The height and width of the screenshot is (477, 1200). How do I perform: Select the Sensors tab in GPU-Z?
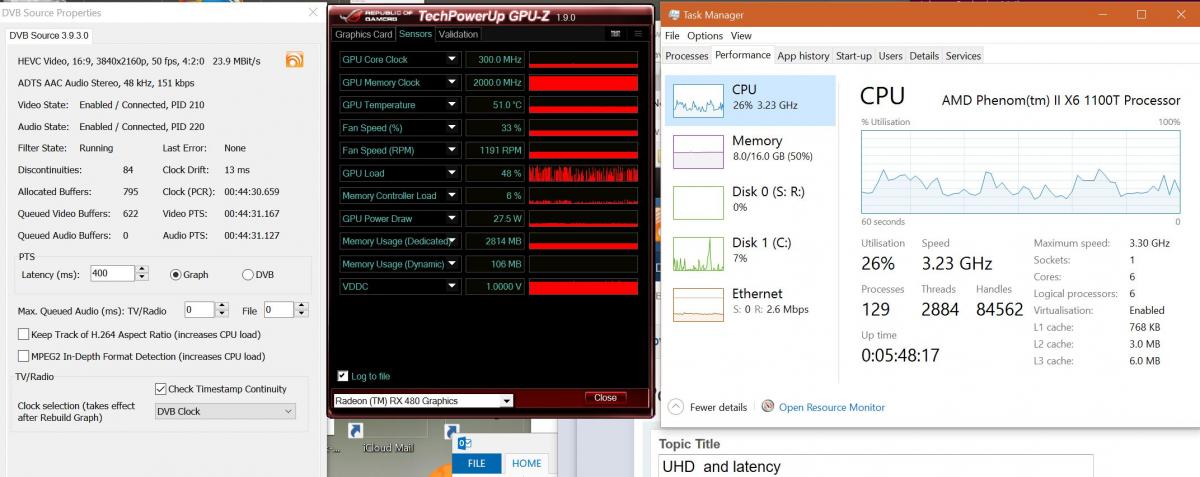click(415, 34)
